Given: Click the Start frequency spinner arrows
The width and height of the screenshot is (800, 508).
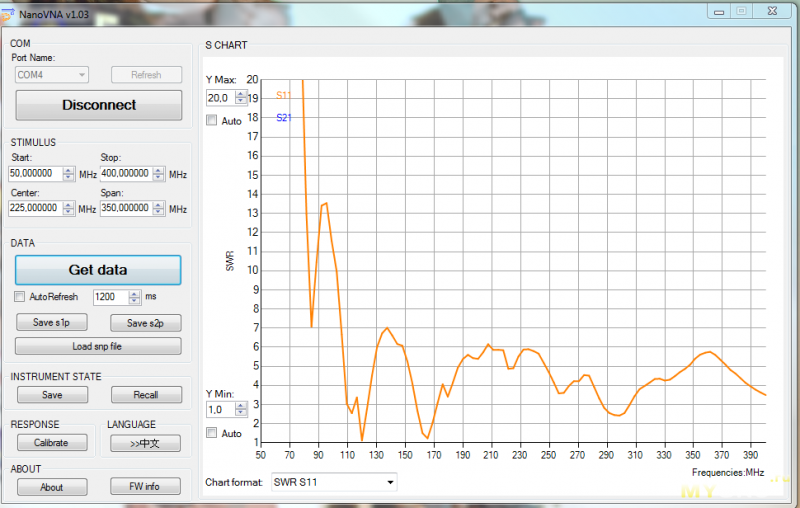Looking at the screenshot, I should (69, 173).
